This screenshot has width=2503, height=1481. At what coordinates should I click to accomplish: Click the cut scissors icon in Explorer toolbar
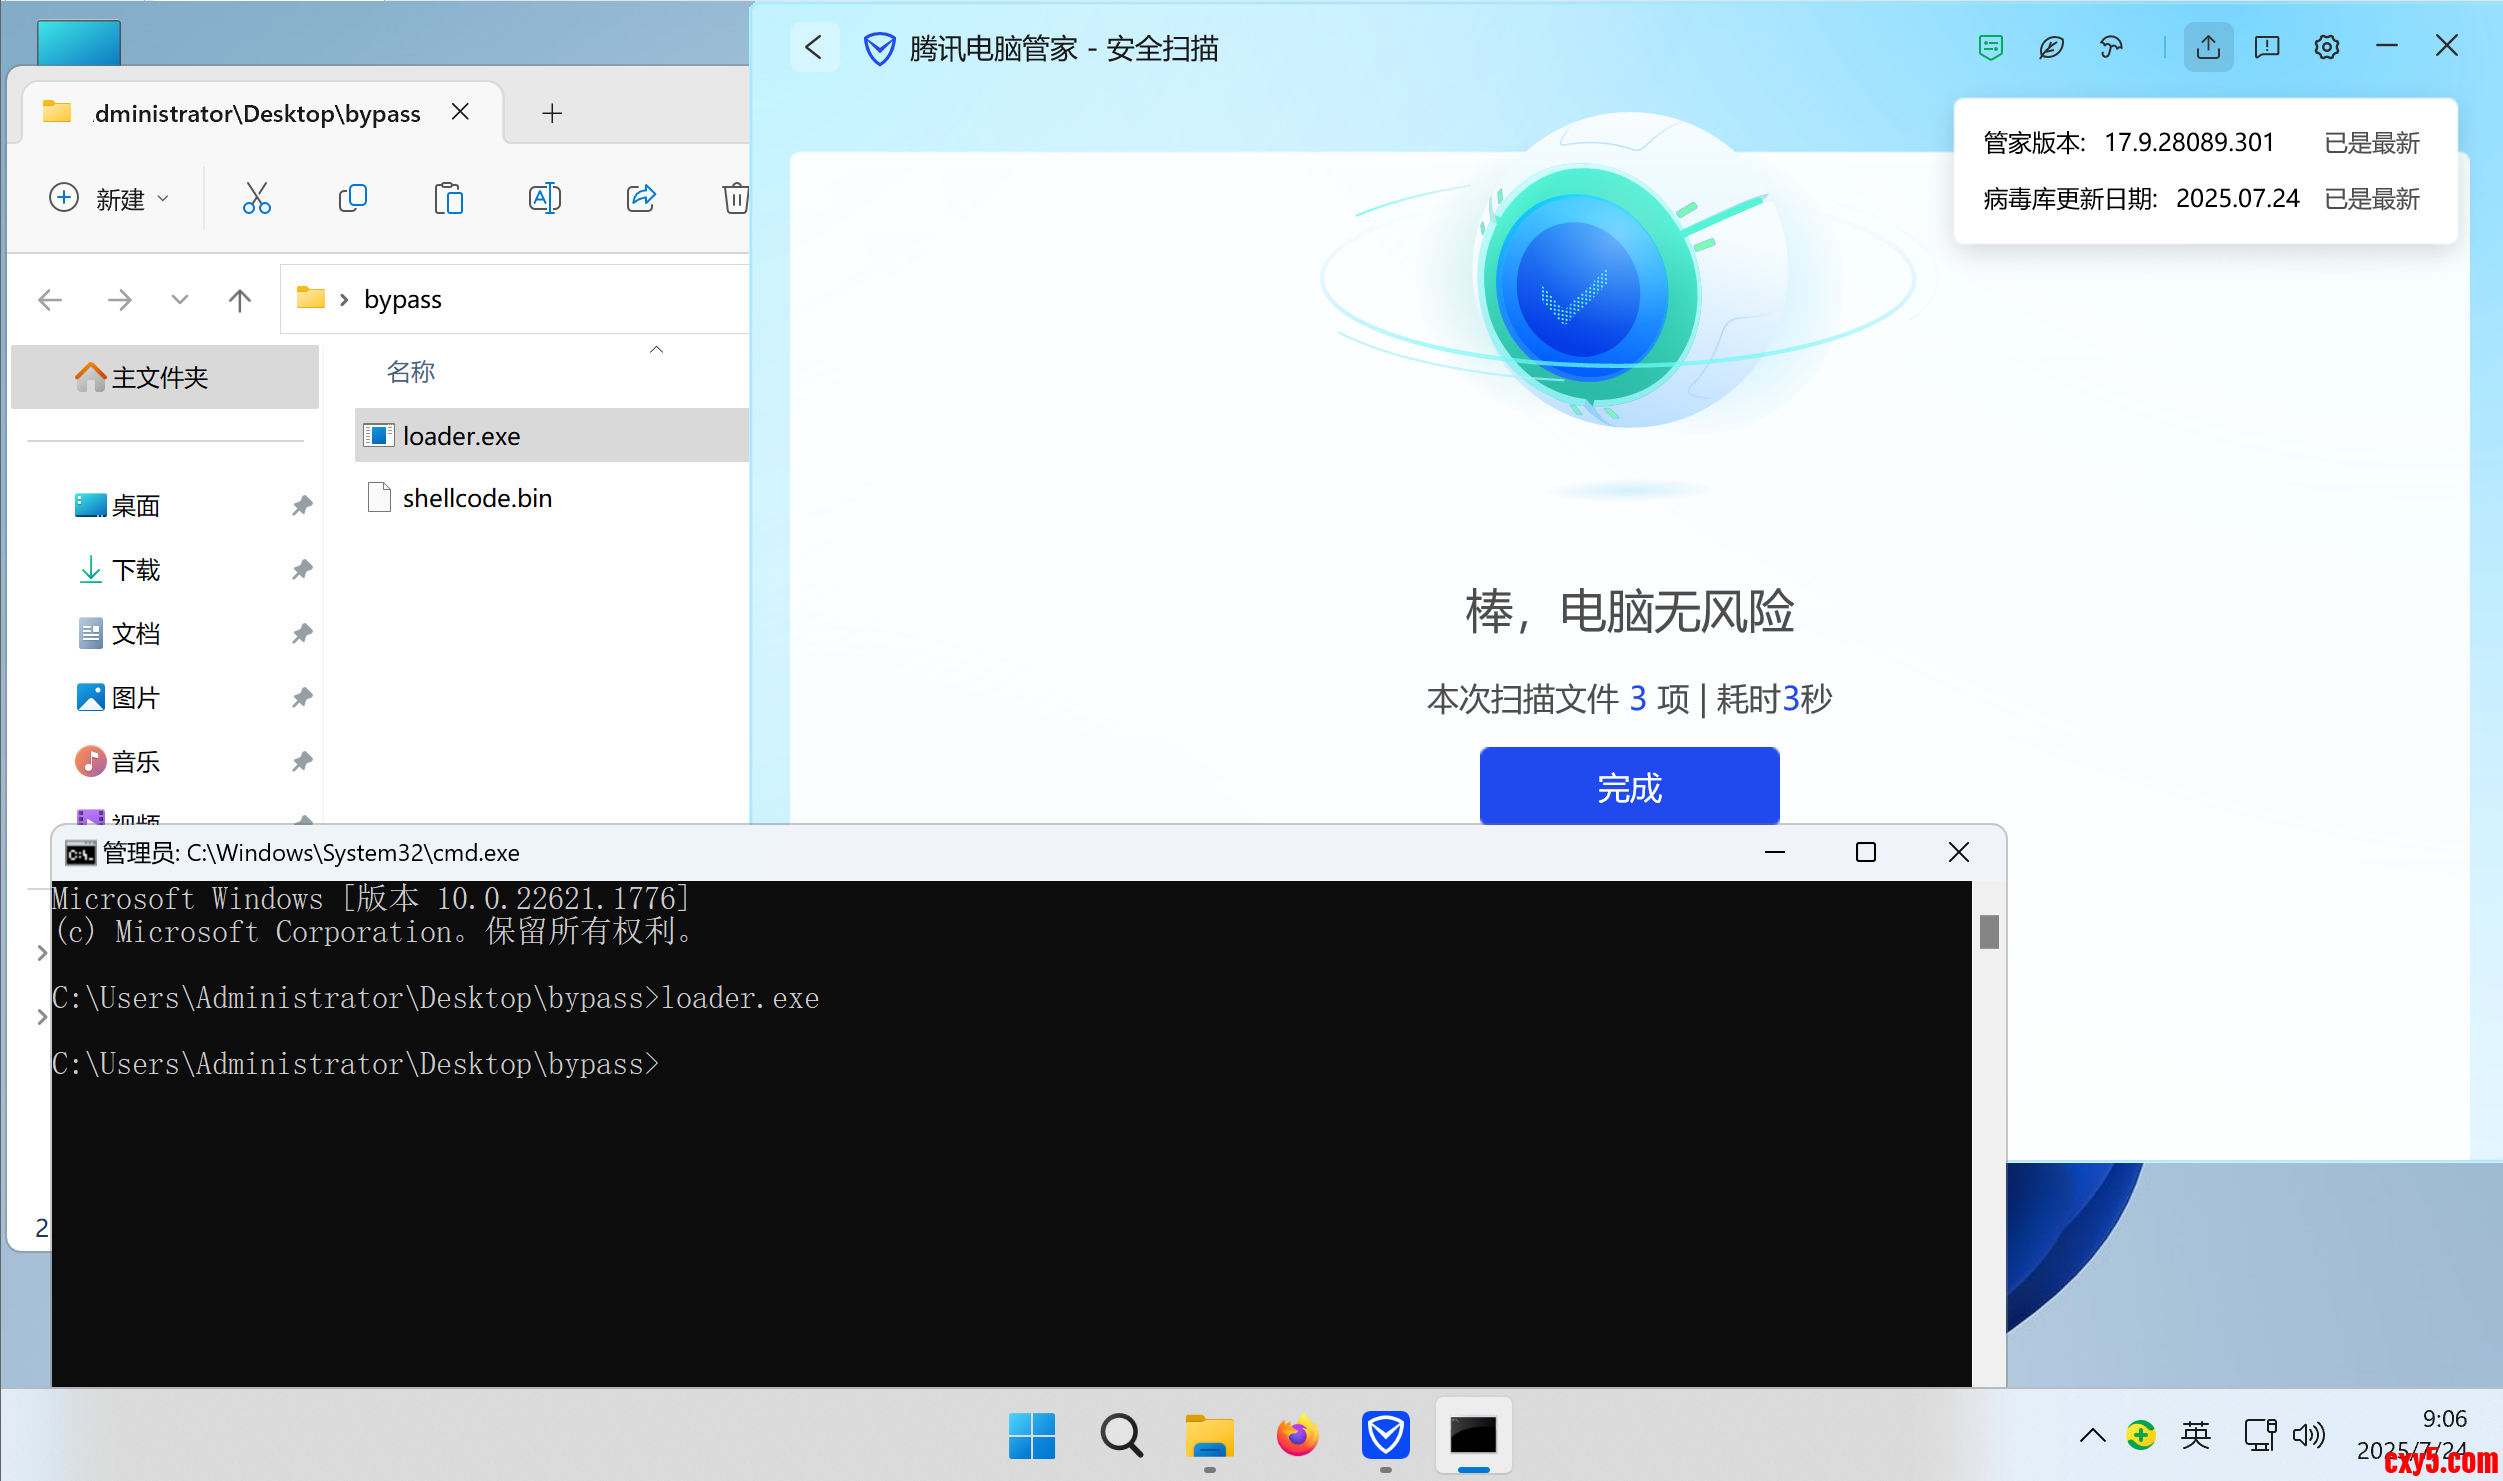click(x=257, y=198)
